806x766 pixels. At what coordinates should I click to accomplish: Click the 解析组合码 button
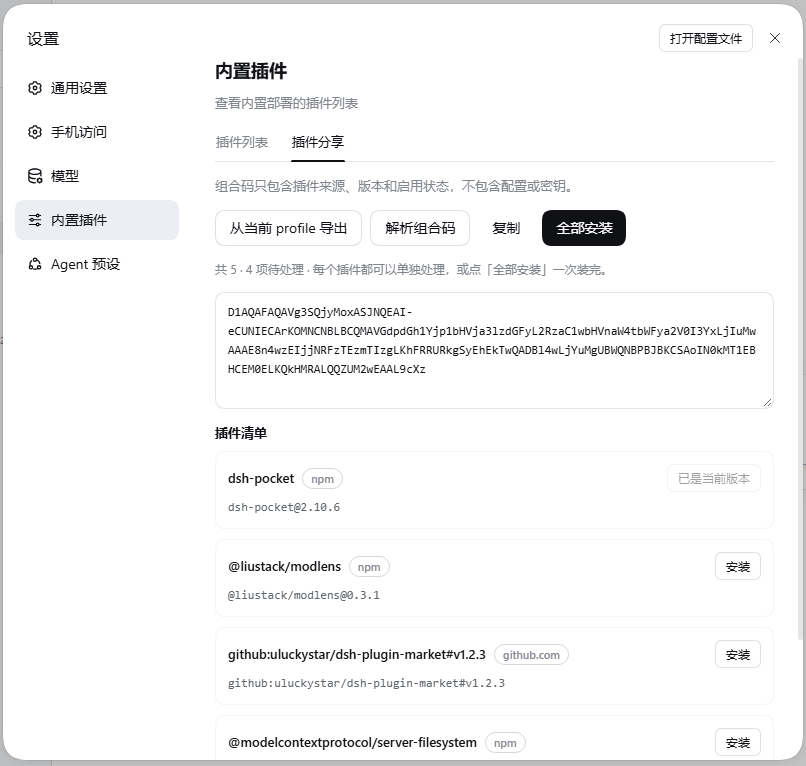(x=420, y=228)
